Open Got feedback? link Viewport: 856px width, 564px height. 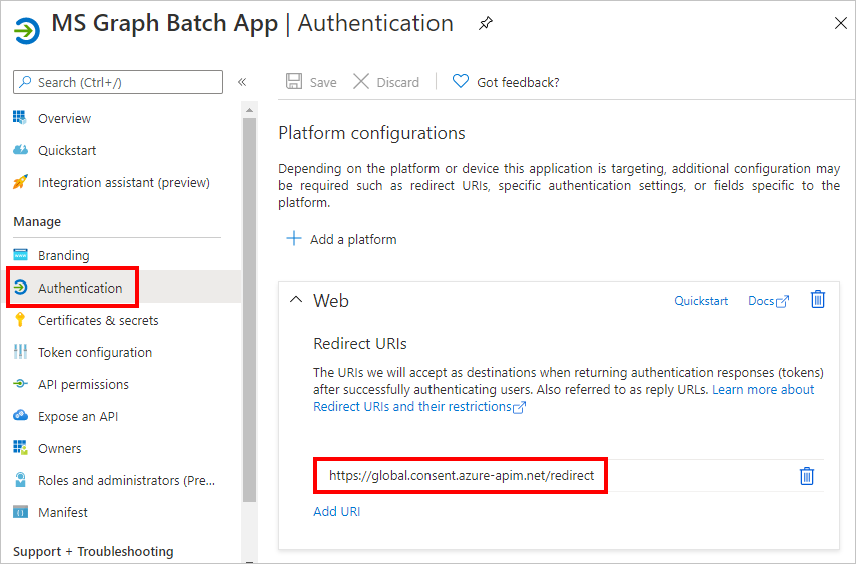click(x=518, y=82)
